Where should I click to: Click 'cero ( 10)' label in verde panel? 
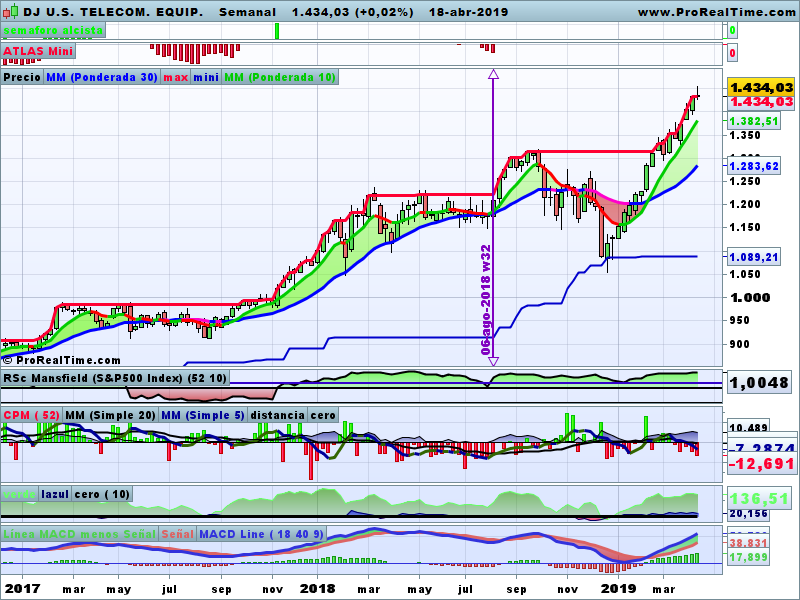[102, 494]
